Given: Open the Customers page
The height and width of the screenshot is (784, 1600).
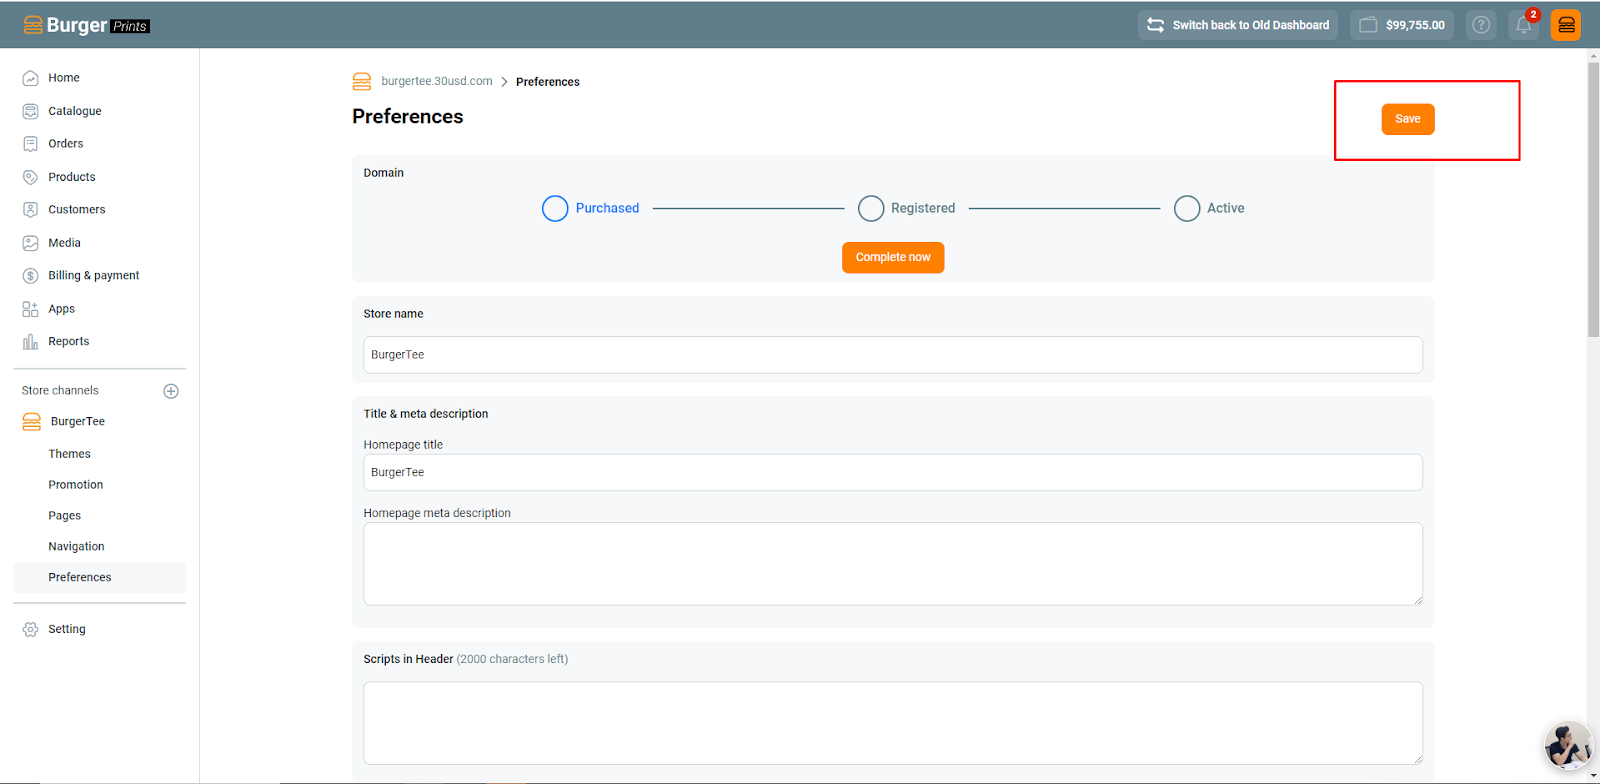Looking at the screenshot, I should (x=77, y=210).
